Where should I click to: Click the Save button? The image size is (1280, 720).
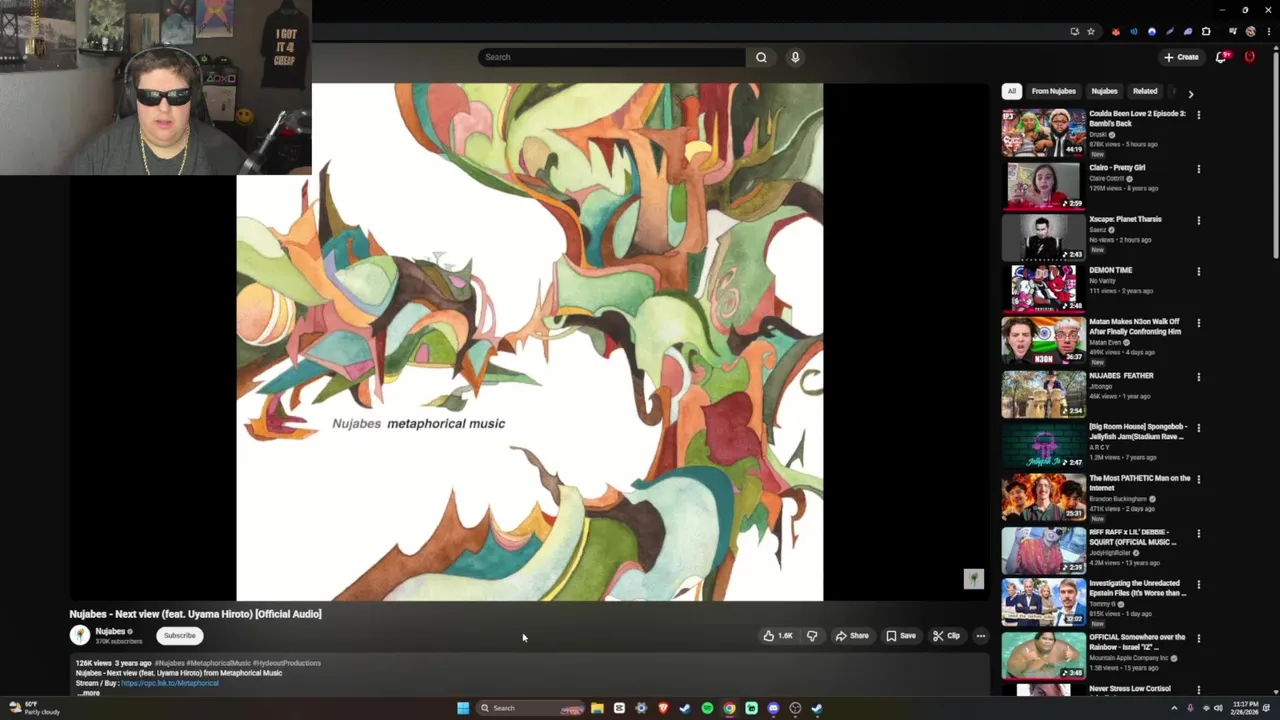click(x=900, y=635)
